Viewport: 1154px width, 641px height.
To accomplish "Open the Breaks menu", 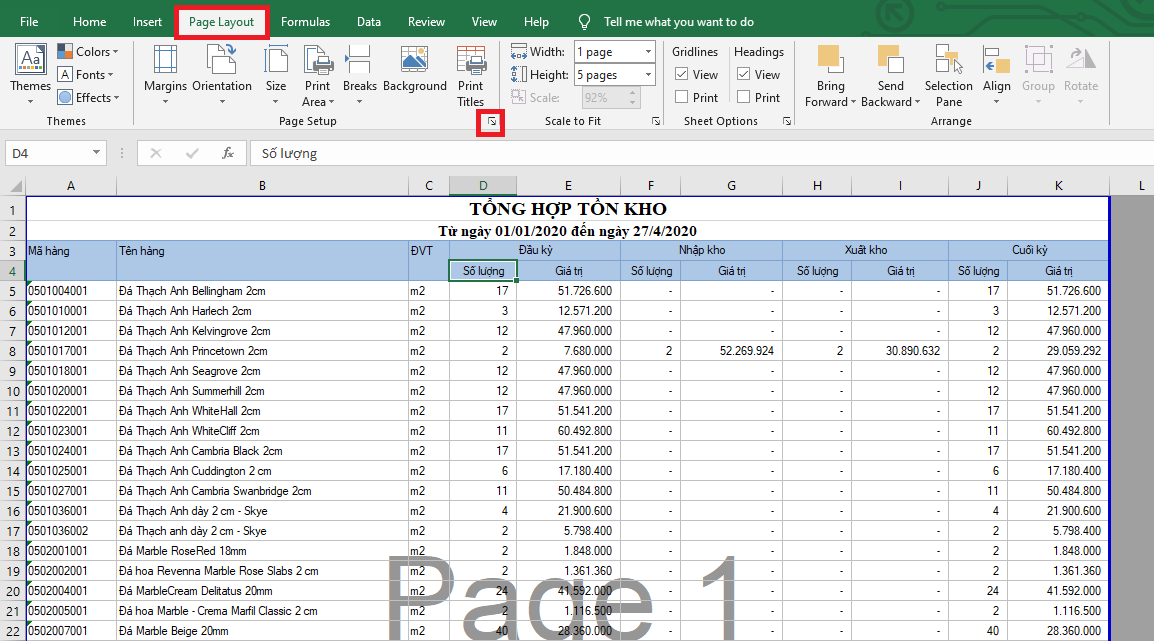I will [360, 70].
